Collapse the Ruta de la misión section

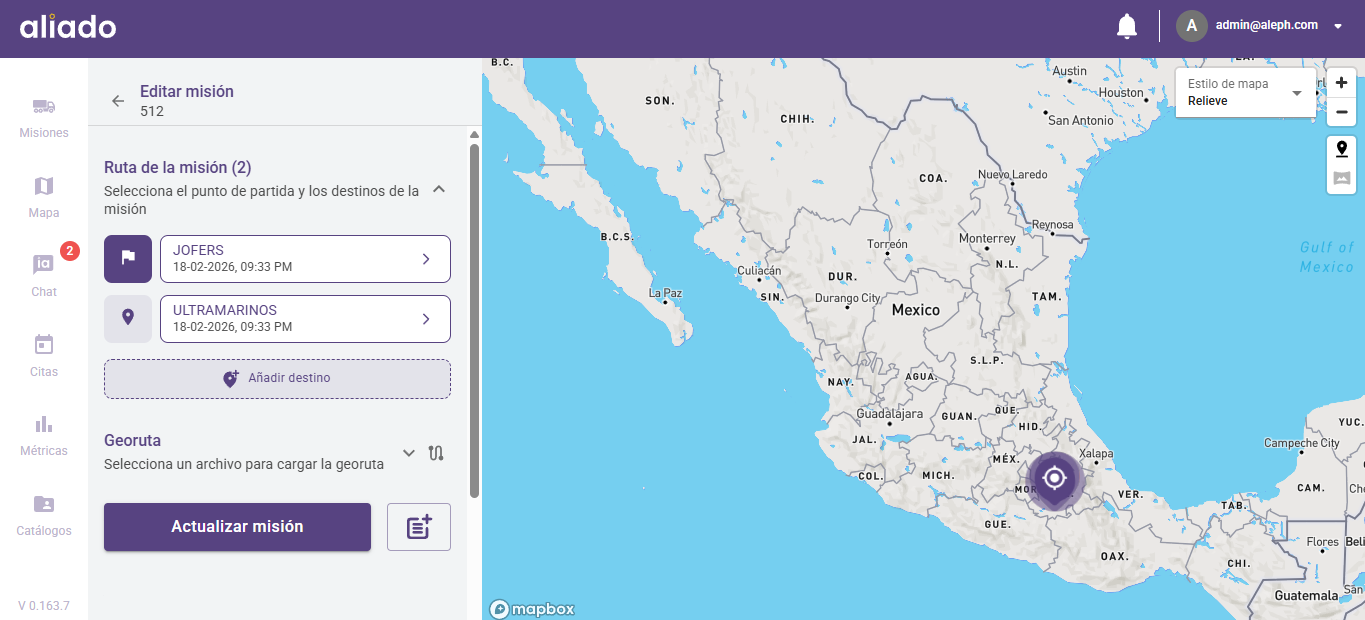(x=438, y=189)
